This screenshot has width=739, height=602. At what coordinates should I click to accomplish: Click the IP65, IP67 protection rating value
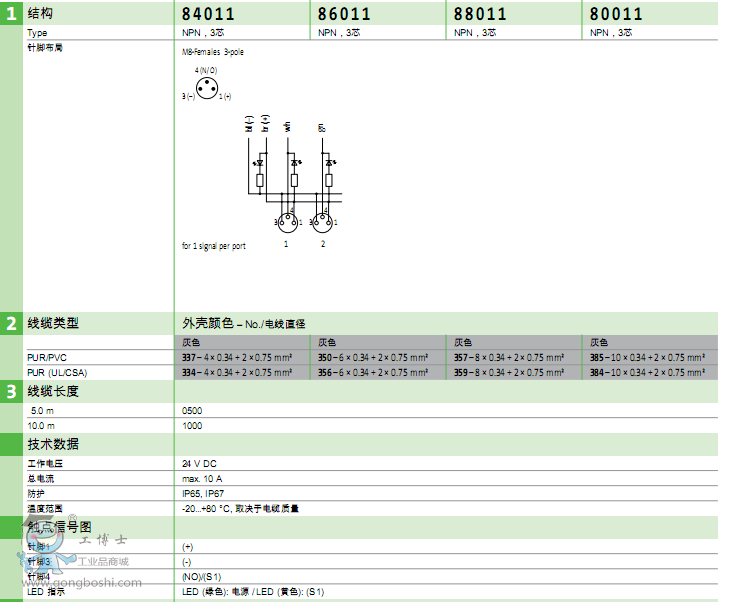tap(202, 493)
